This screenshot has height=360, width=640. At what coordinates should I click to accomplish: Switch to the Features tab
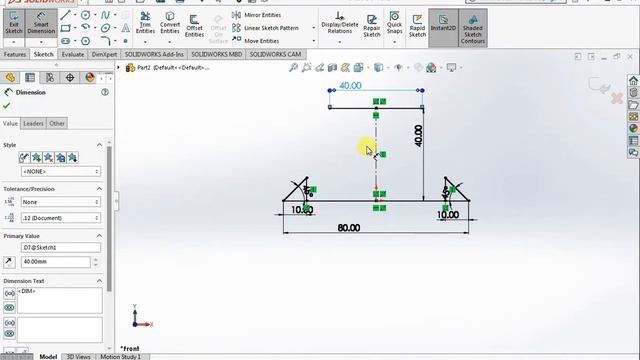[15, 54]
